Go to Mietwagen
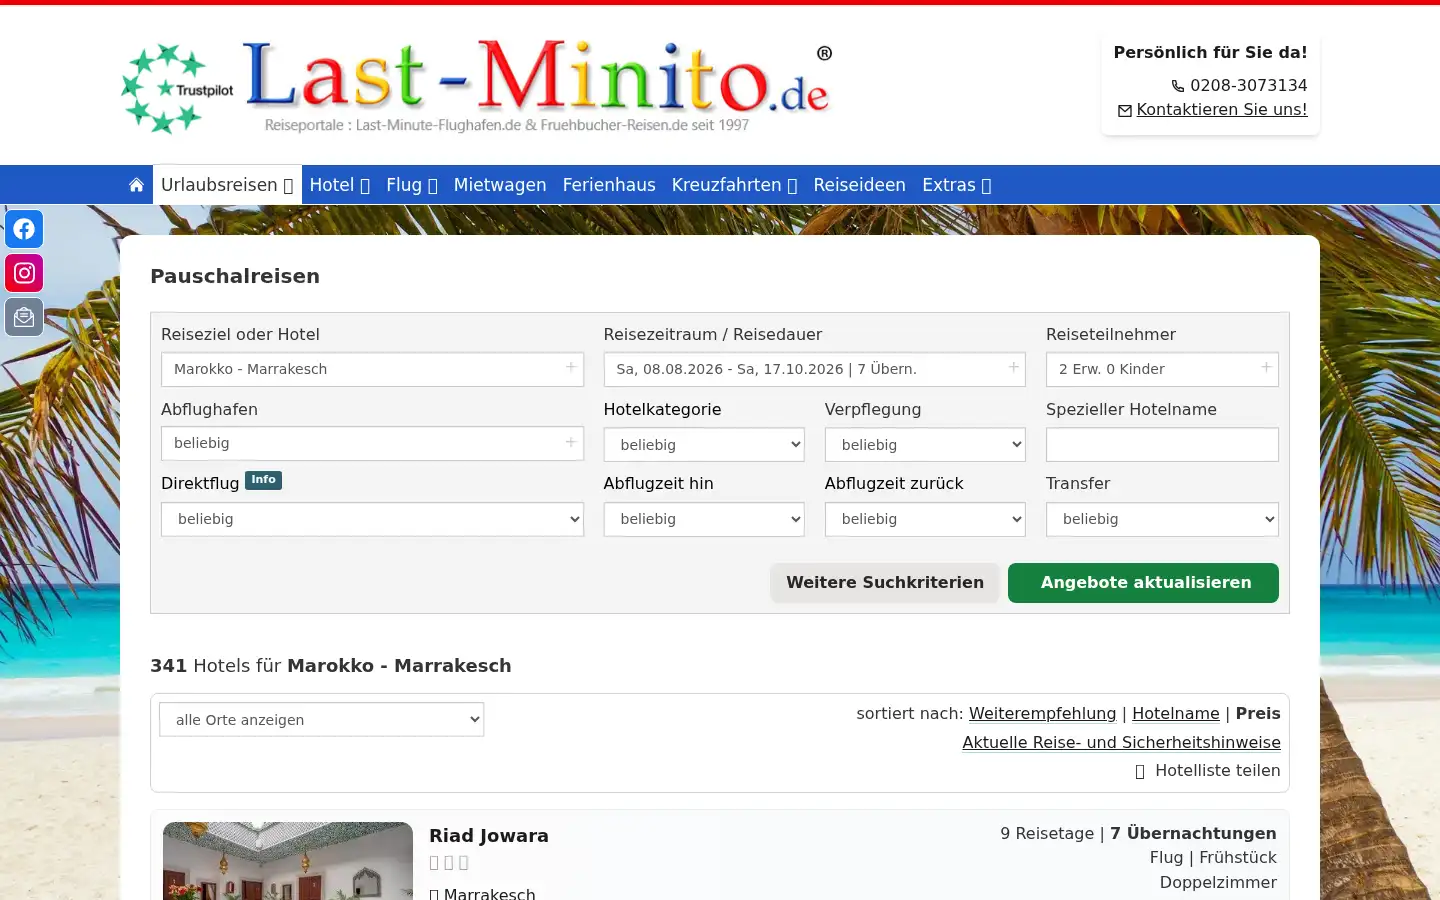Viewport: 1440px width, 900px height. [500, 185]
